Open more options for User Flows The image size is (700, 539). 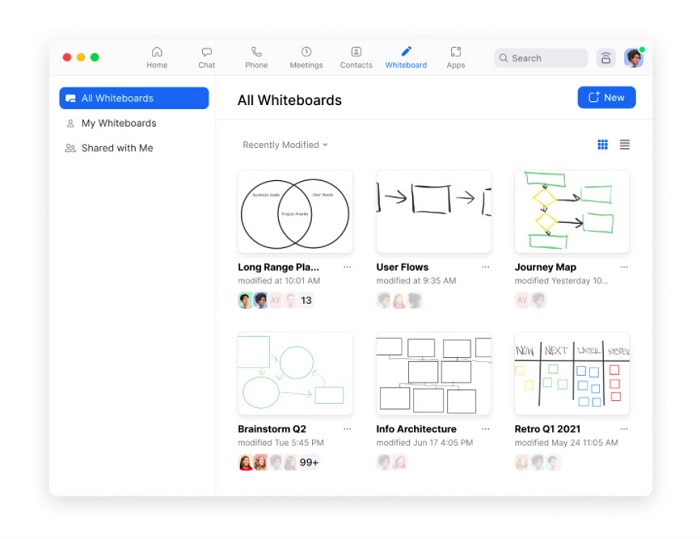[x=486, y=268]
